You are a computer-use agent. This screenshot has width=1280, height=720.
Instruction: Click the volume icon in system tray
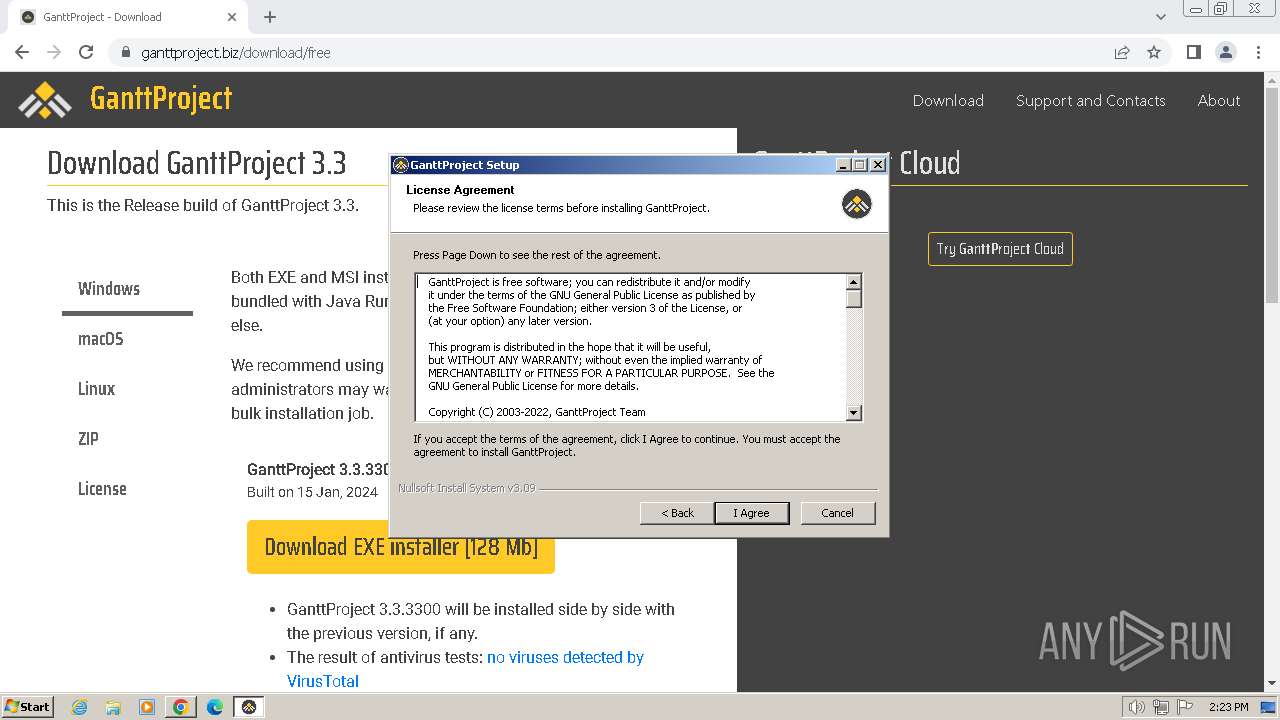click(x=1136, y=707)
